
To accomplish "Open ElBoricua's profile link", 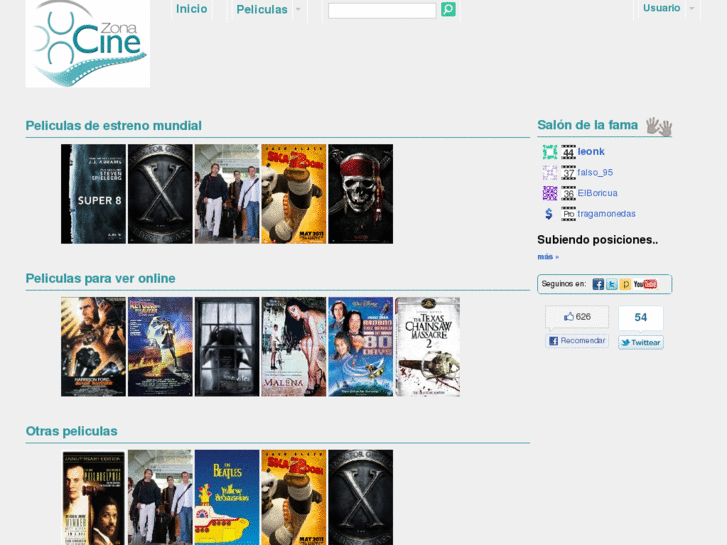I will click(598, 193).
